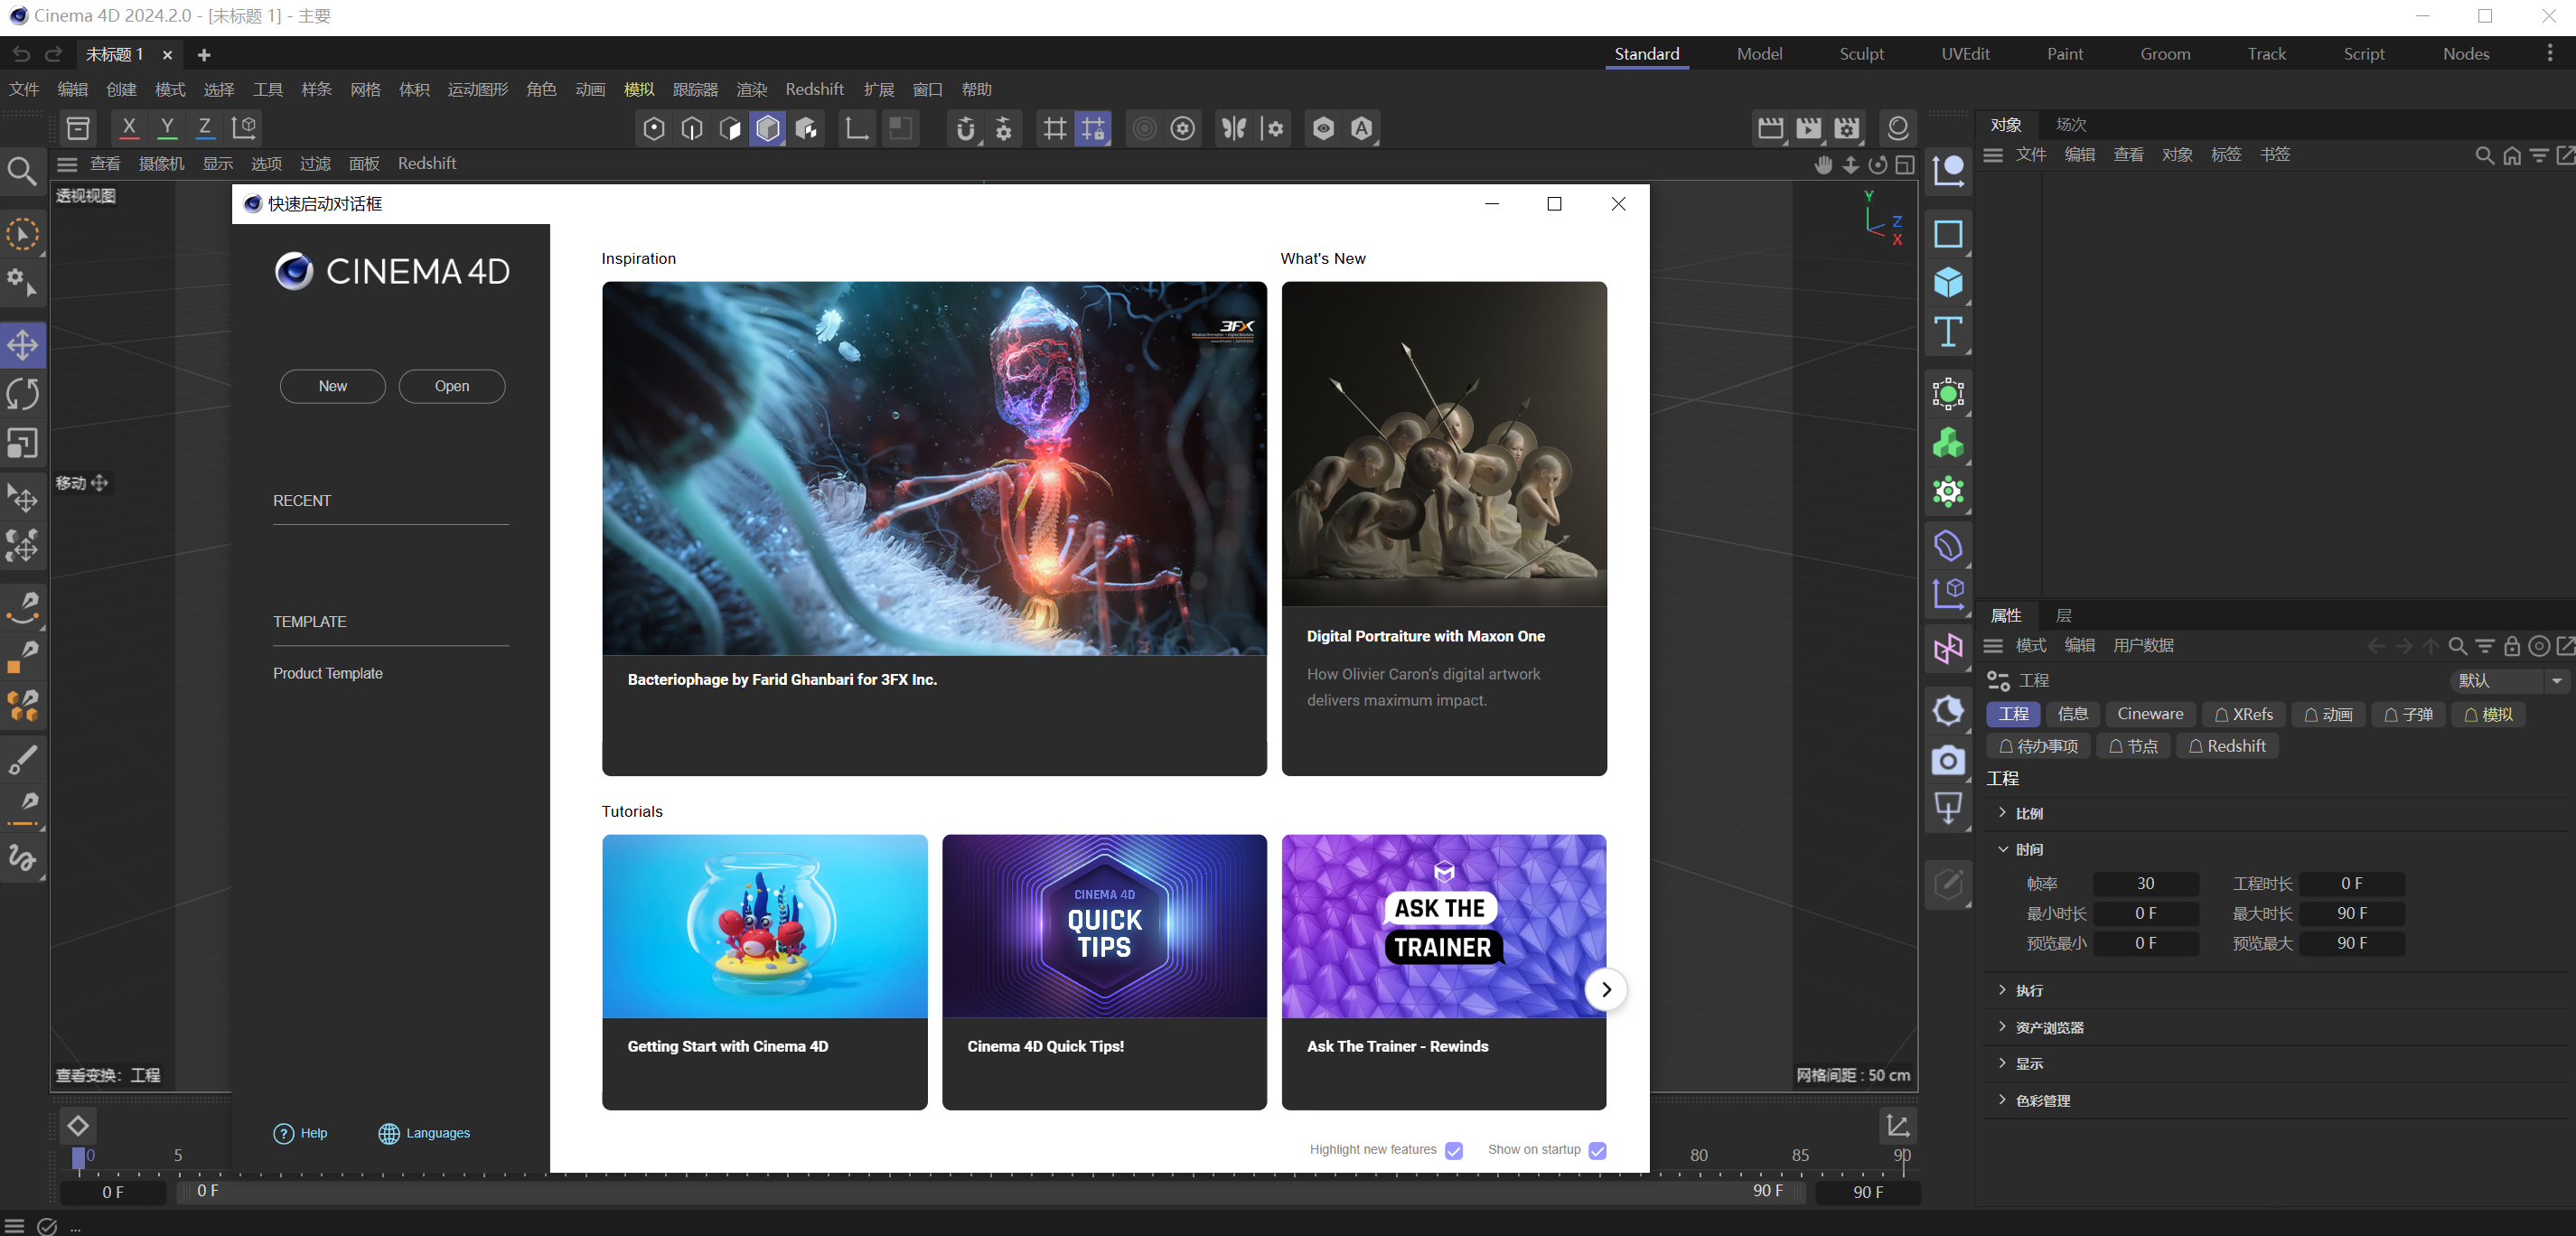Open the layout three-dot menu

pyautogui.click(x=2549, y=54)
